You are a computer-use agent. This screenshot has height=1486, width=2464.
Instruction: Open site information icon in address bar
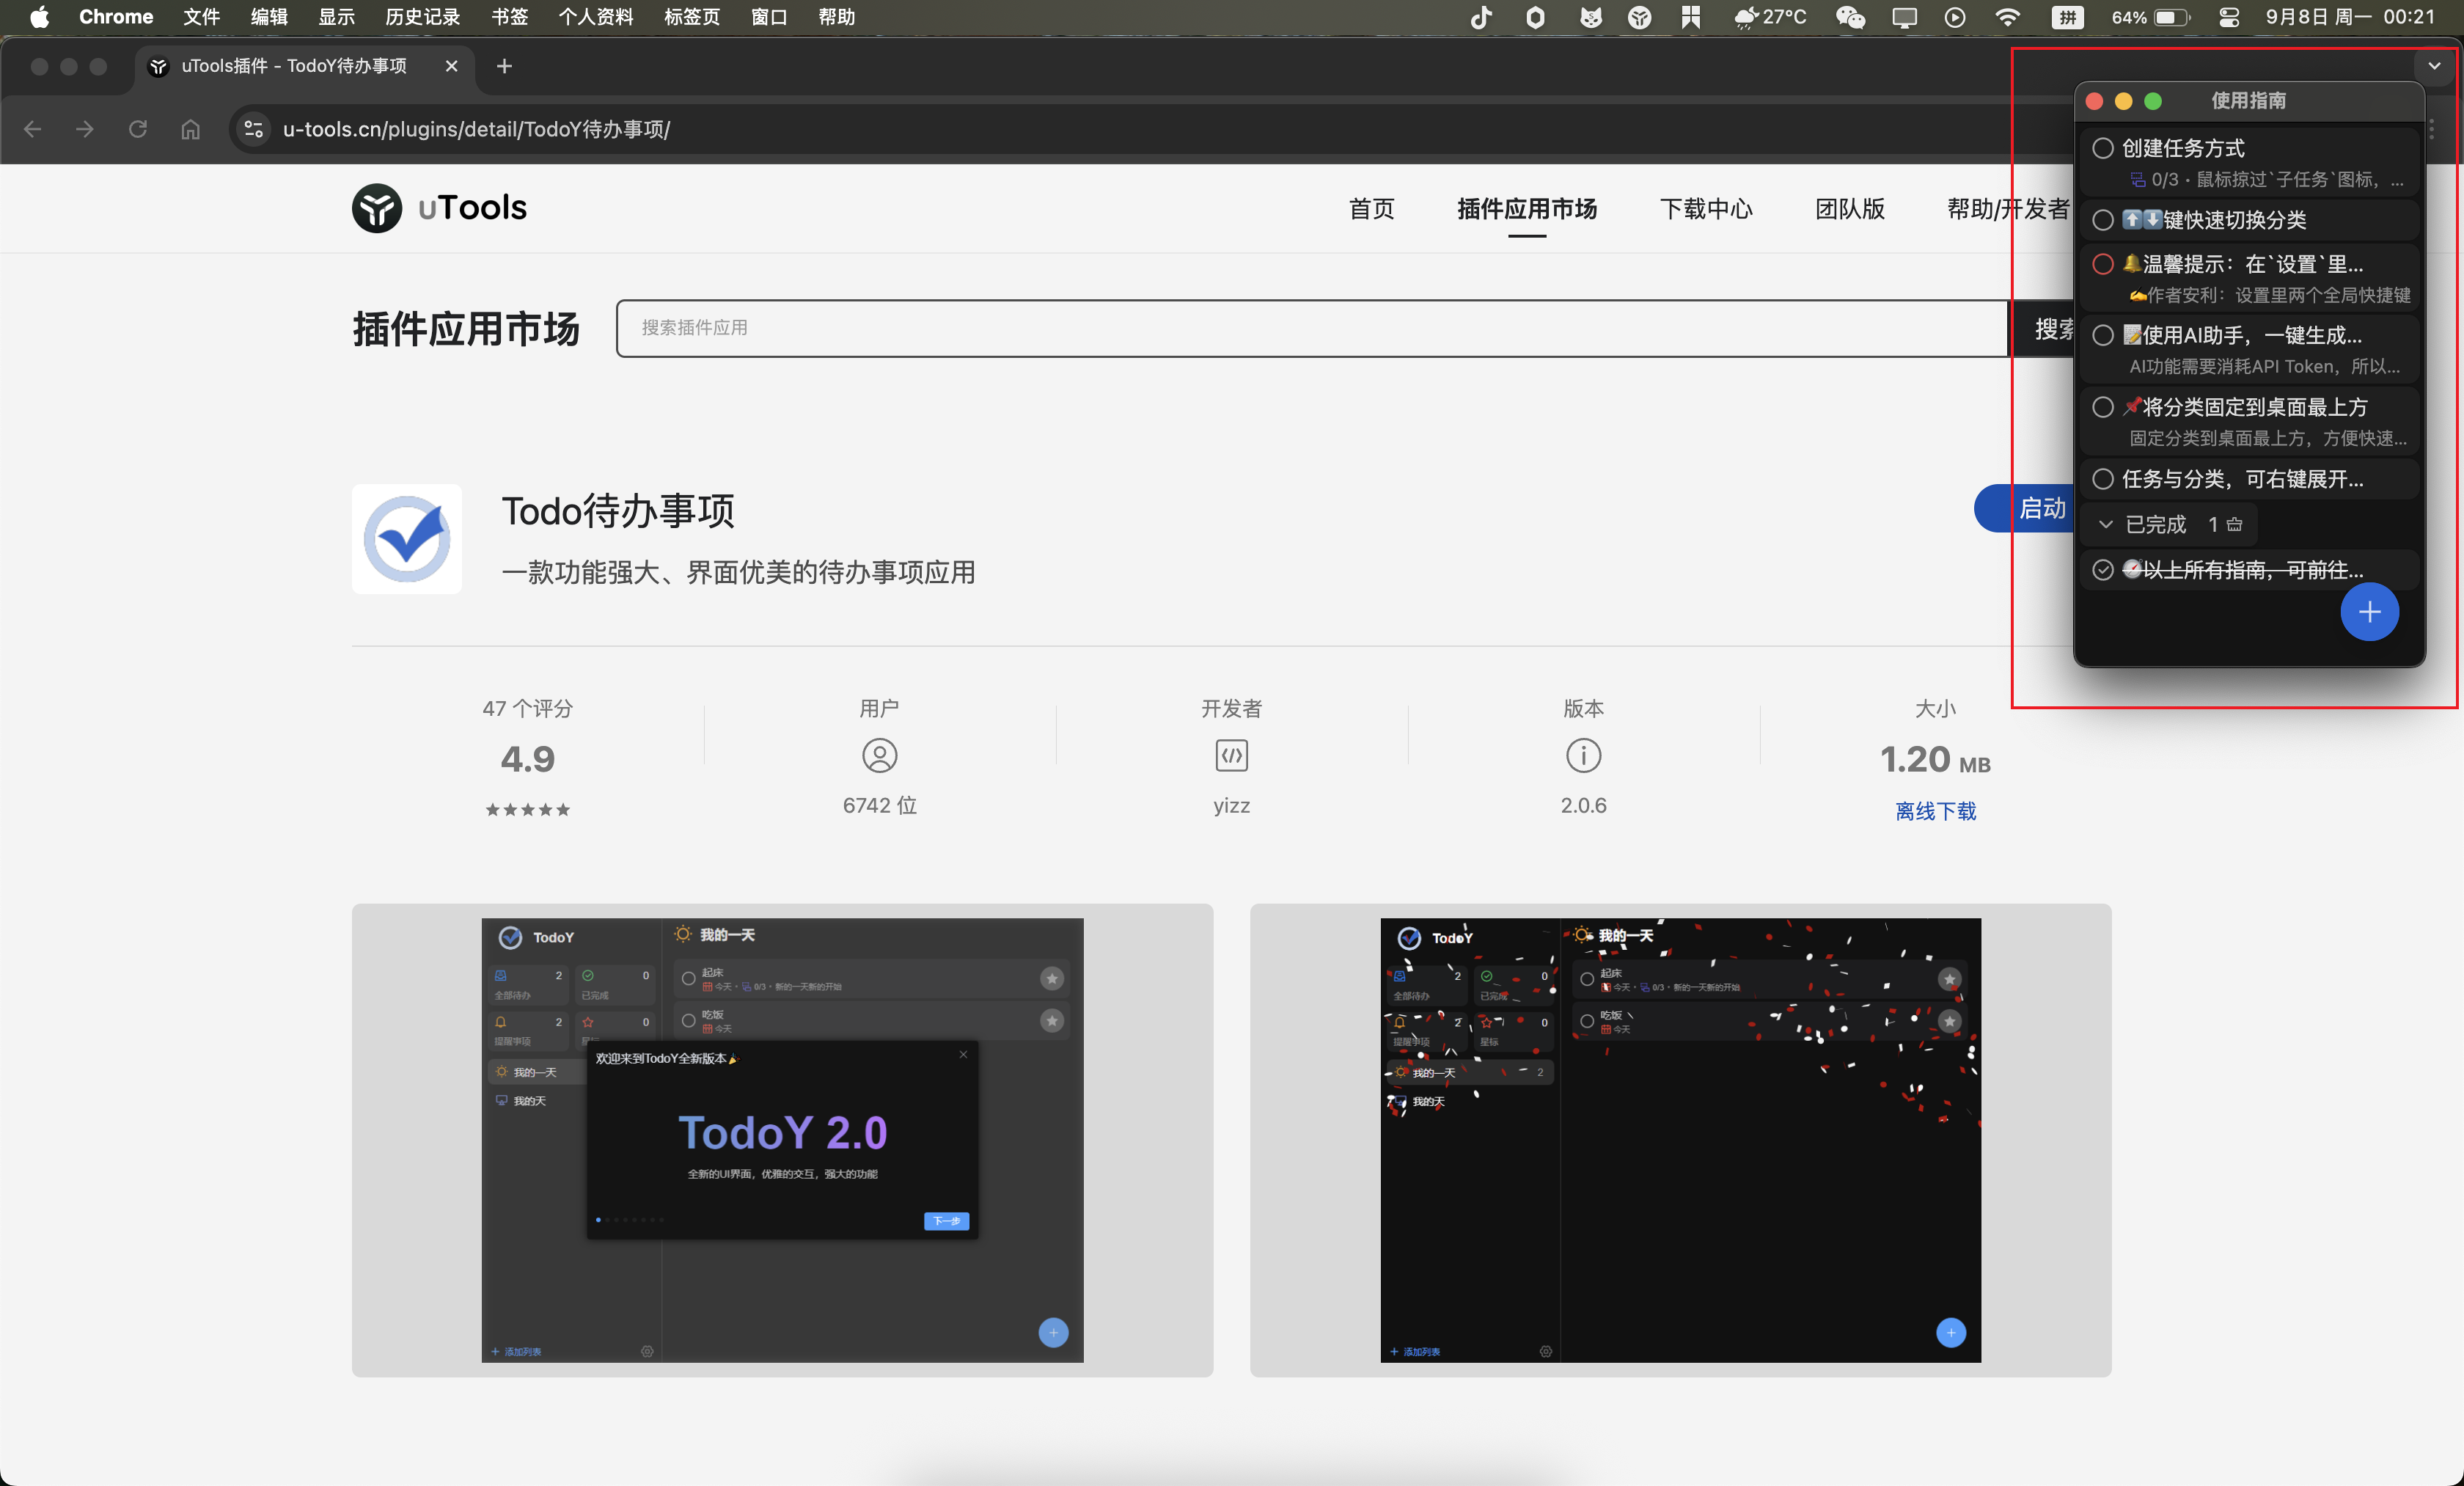254,129
